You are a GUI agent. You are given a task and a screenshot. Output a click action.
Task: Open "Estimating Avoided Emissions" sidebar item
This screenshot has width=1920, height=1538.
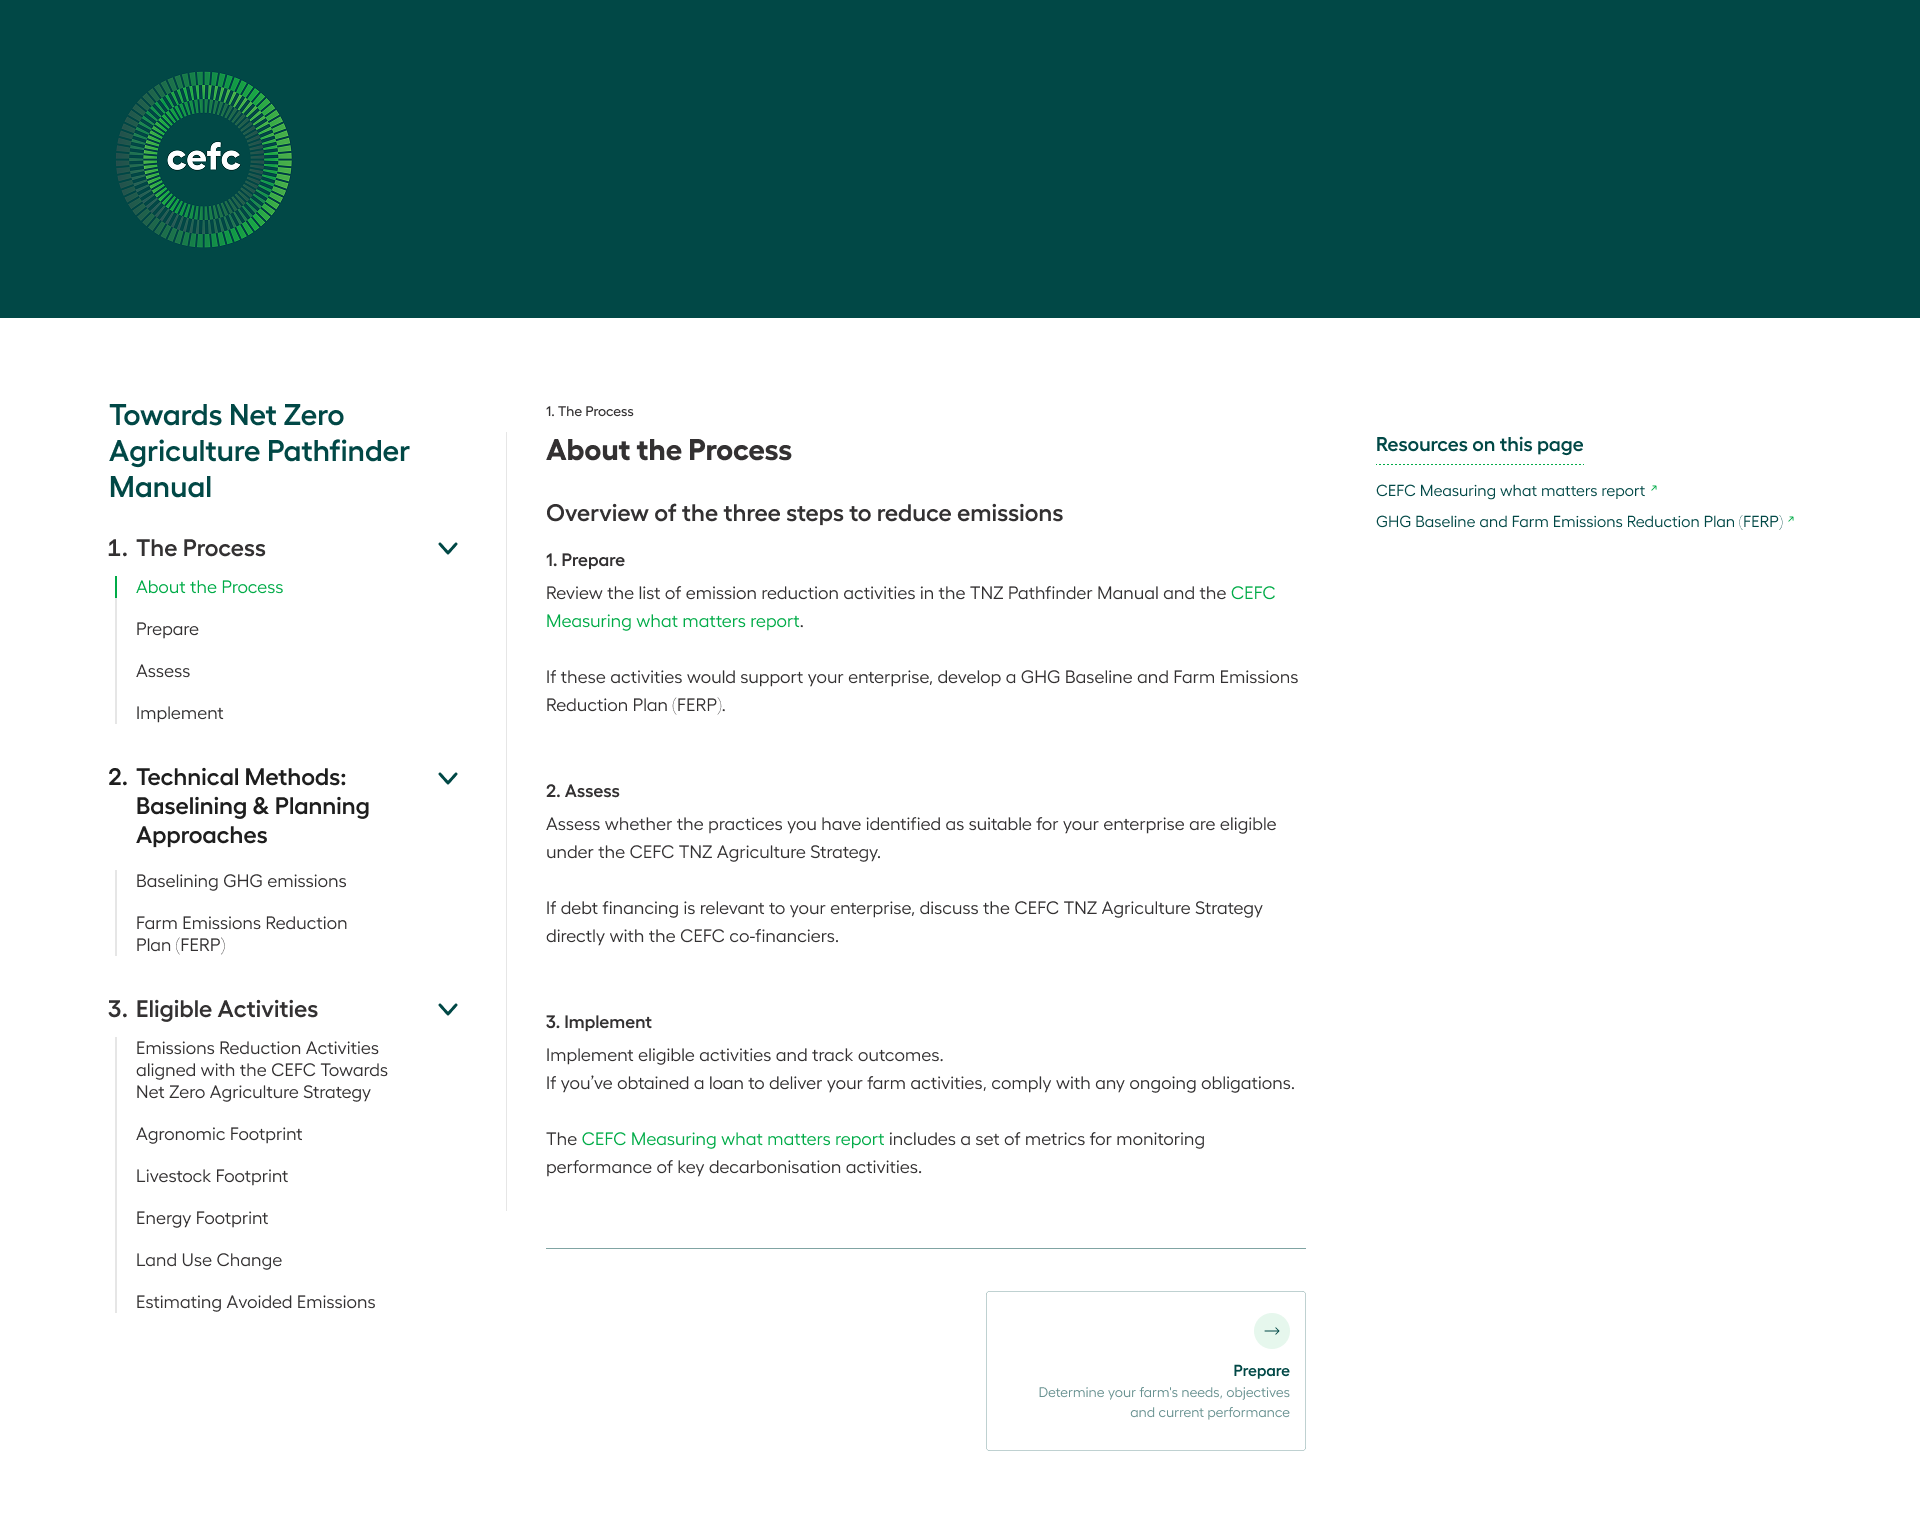256,1302
